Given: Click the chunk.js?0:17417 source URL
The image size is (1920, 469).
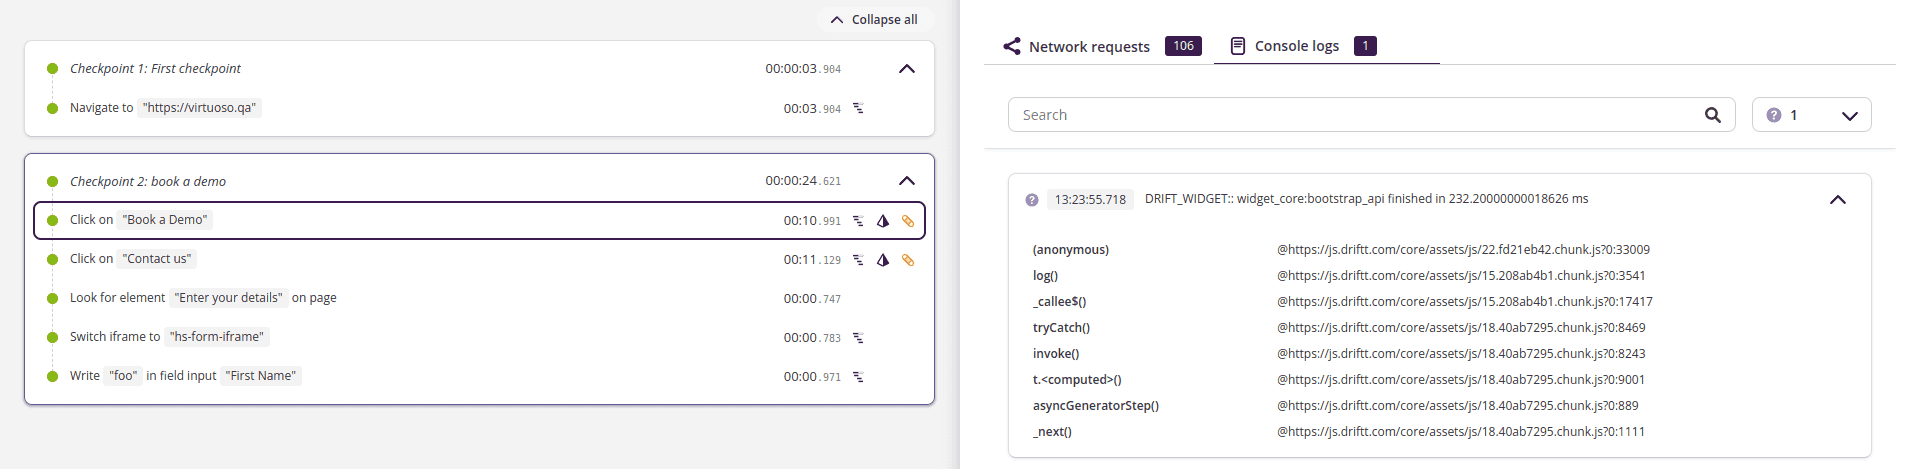Looking at the screenshot, I should [x=1465, y=302].
